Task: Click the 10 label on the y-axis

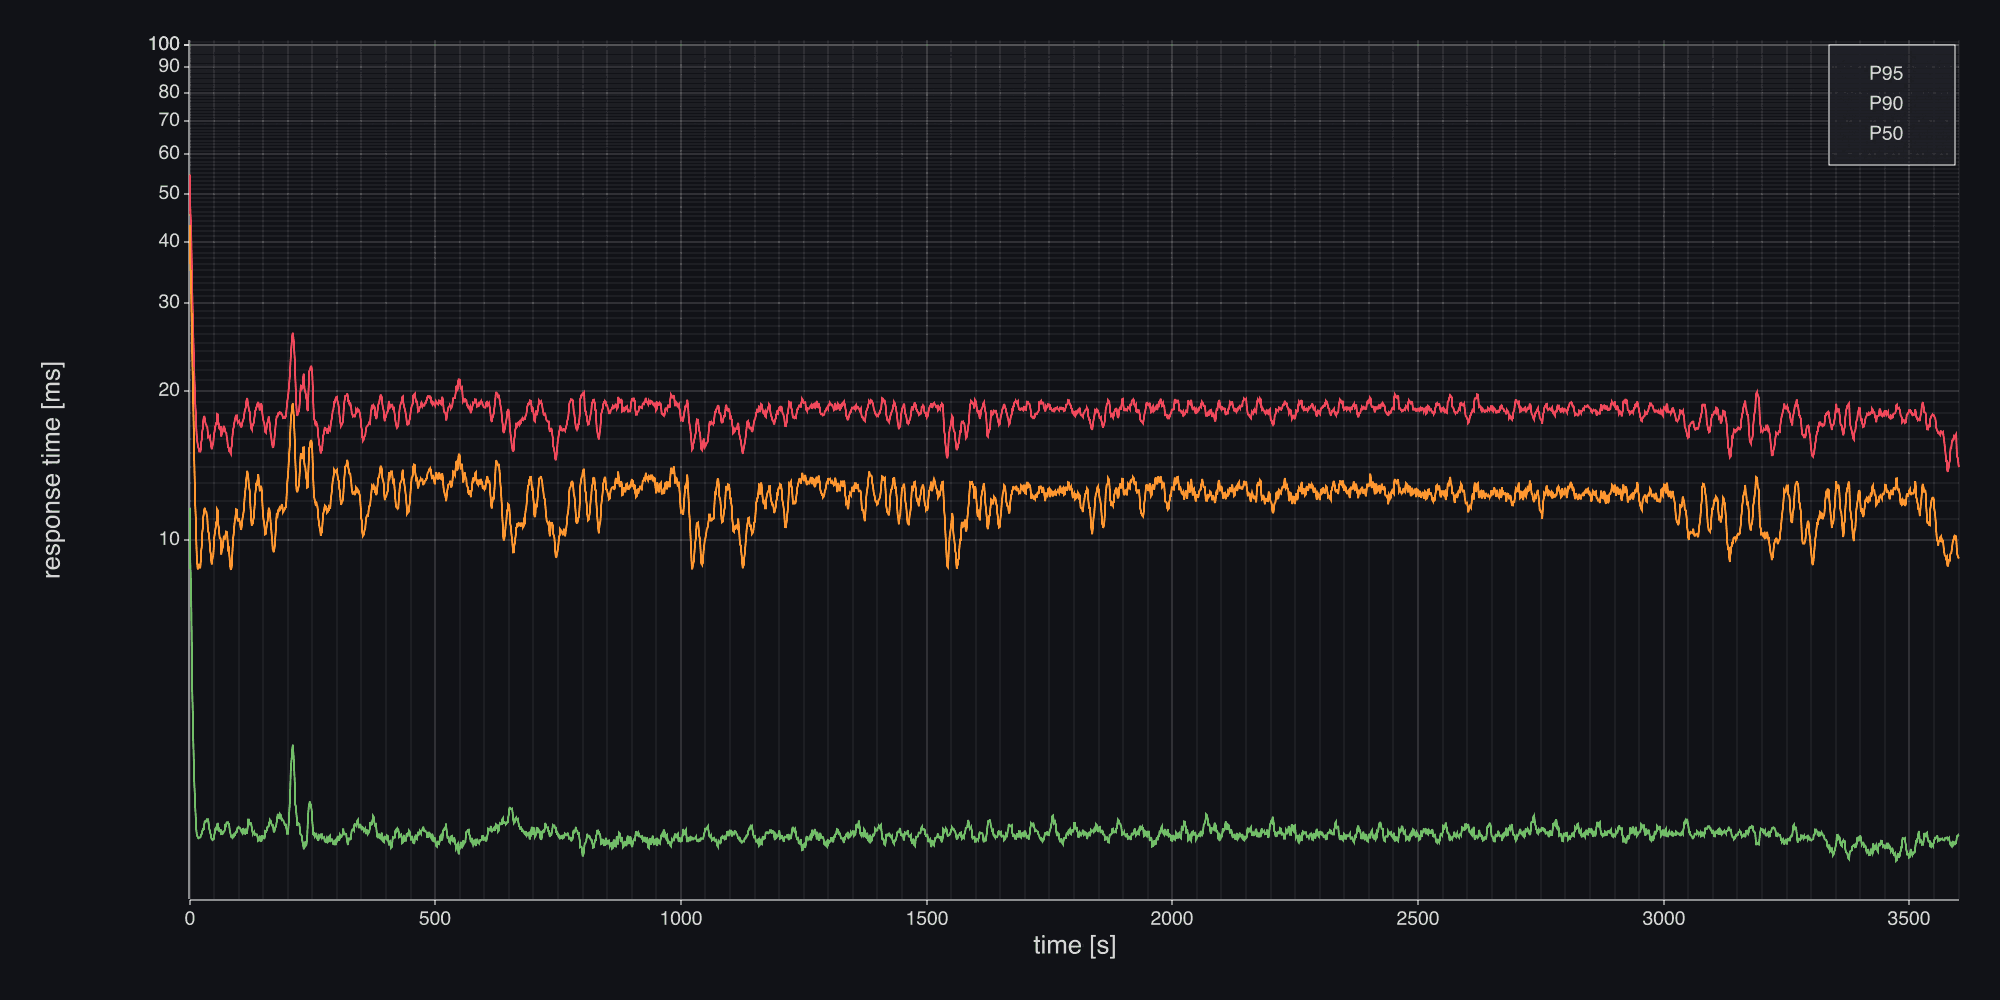Action: [169, 540]
